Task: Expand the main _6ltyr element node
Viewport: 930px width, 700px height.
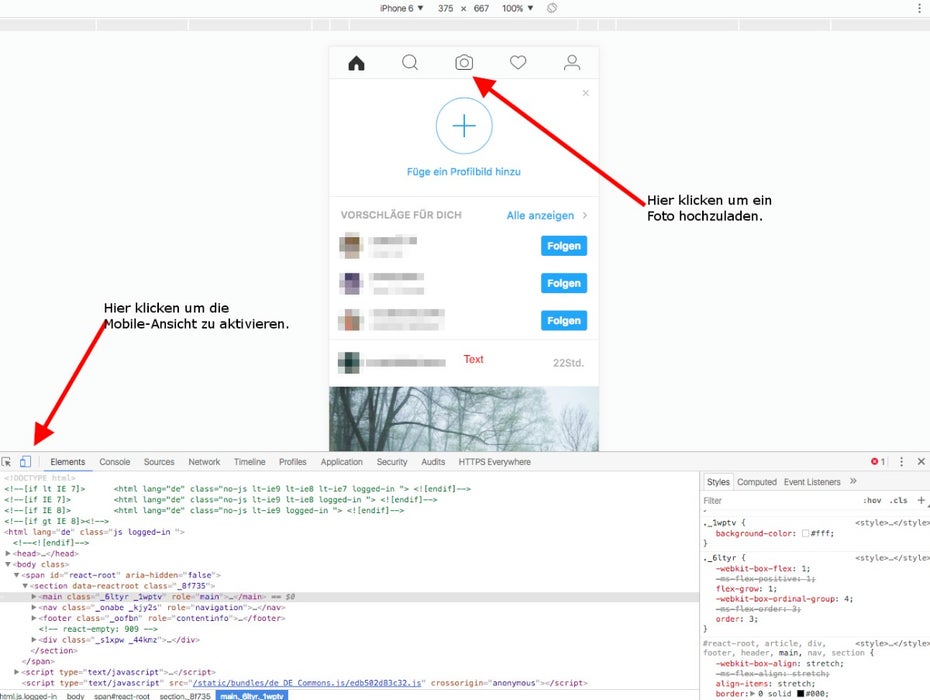Action: 34,597
